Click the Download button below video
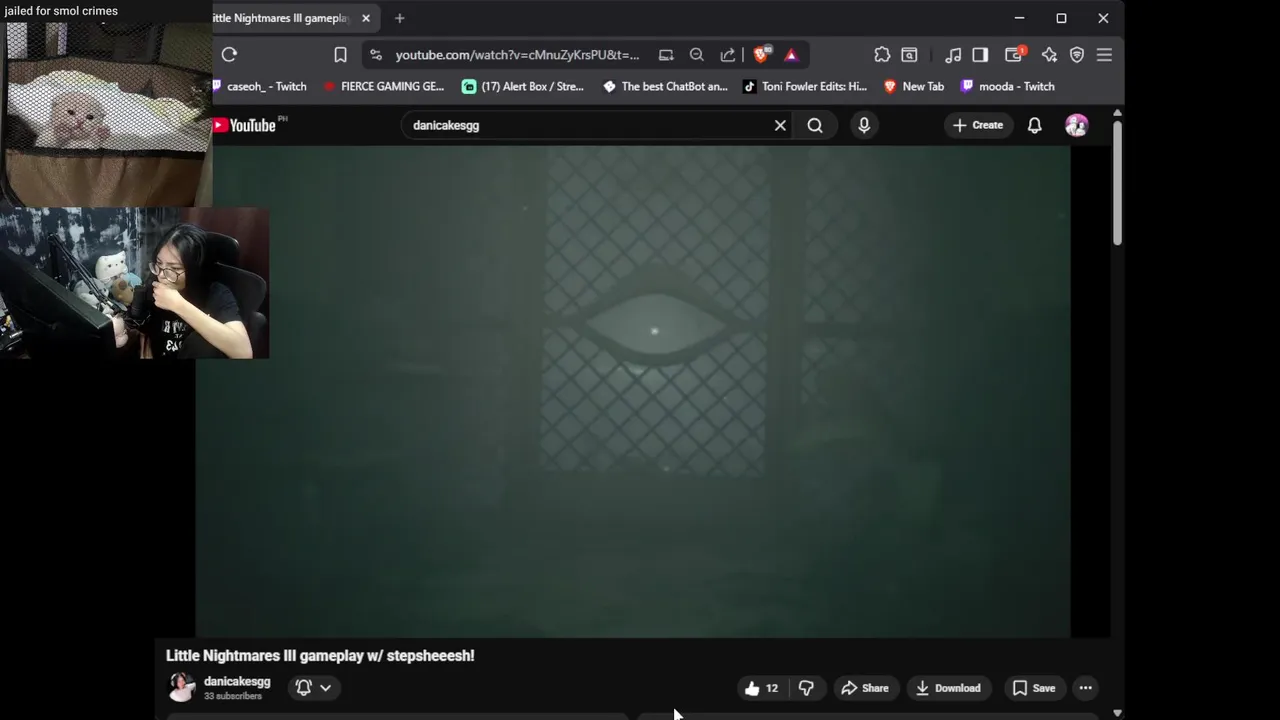Viewport: 1280px width, 720px height. pos(948,688)
